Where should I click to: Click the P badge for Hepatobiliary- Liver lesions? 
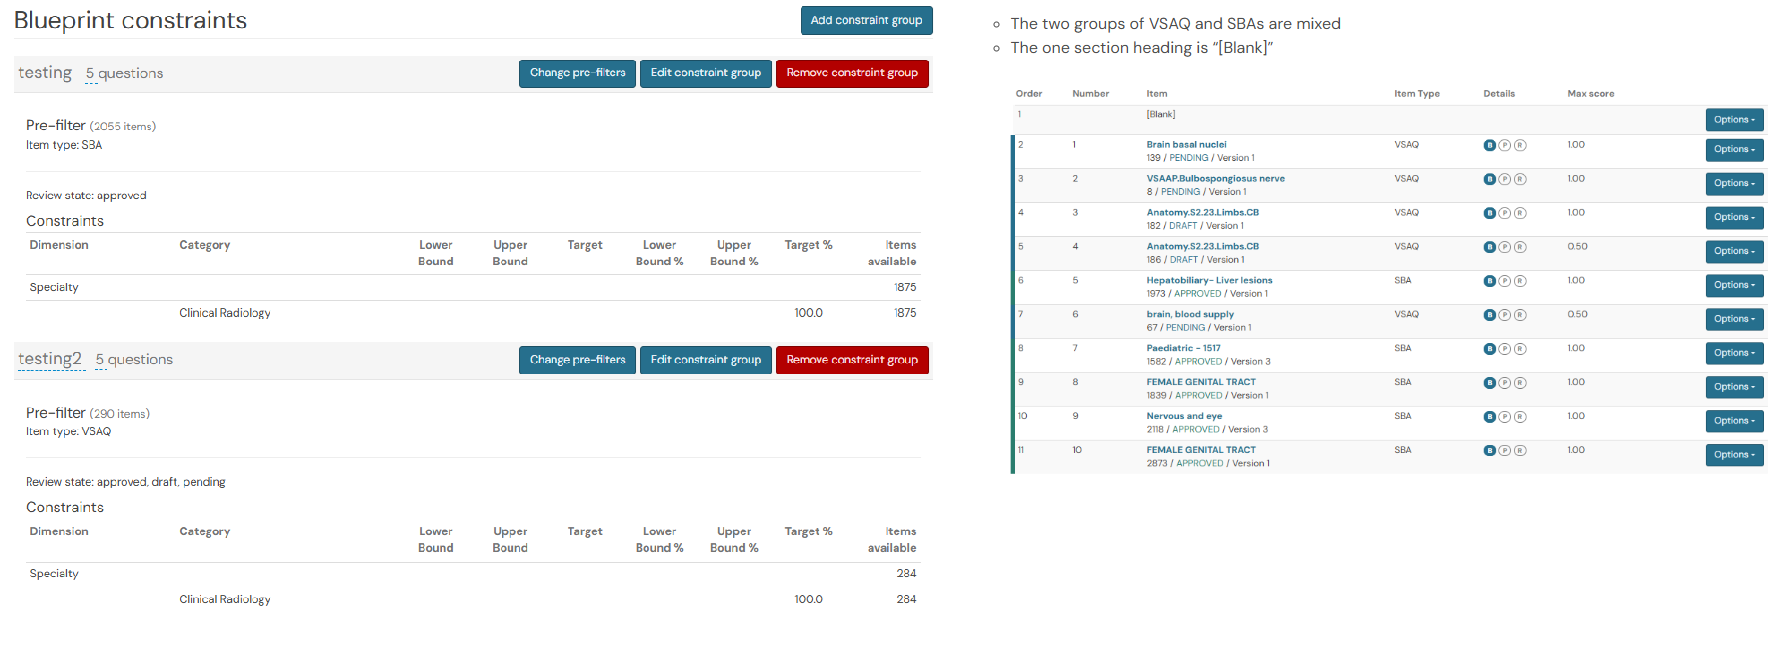pyautogui.click(x=1504, y=281)
